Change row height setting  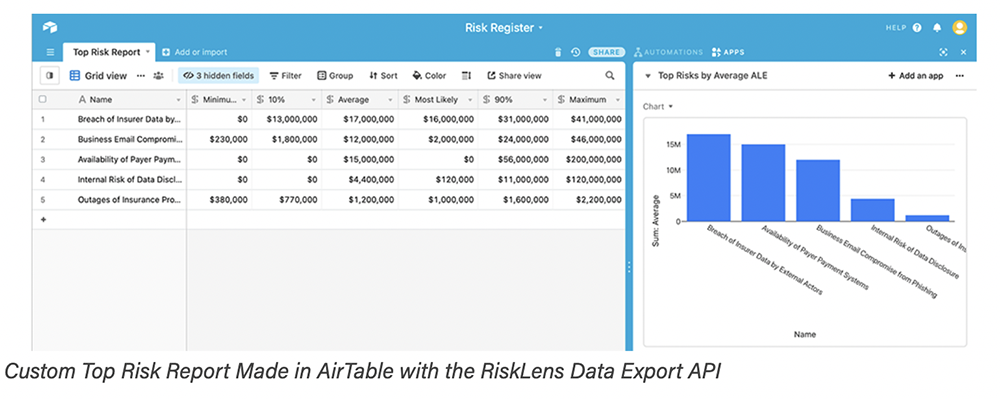(466, 75)
